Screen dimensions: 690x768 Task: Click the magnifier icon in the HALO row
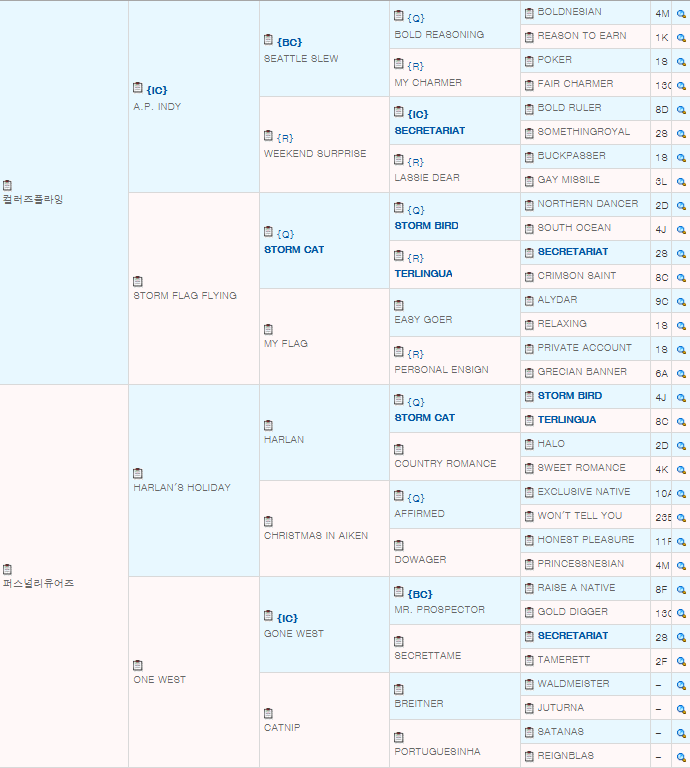[681, 446]
